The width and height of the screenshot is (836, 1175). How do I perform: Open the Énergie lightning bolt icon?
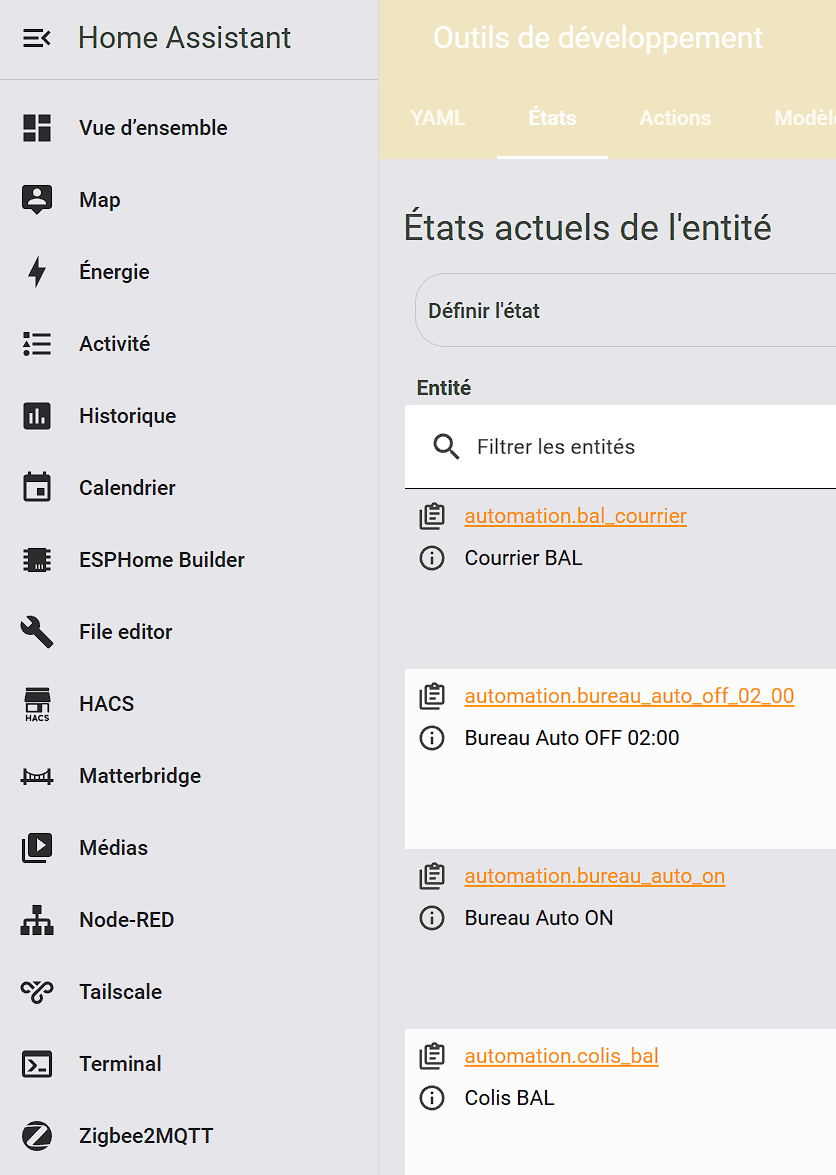[37, 272]
